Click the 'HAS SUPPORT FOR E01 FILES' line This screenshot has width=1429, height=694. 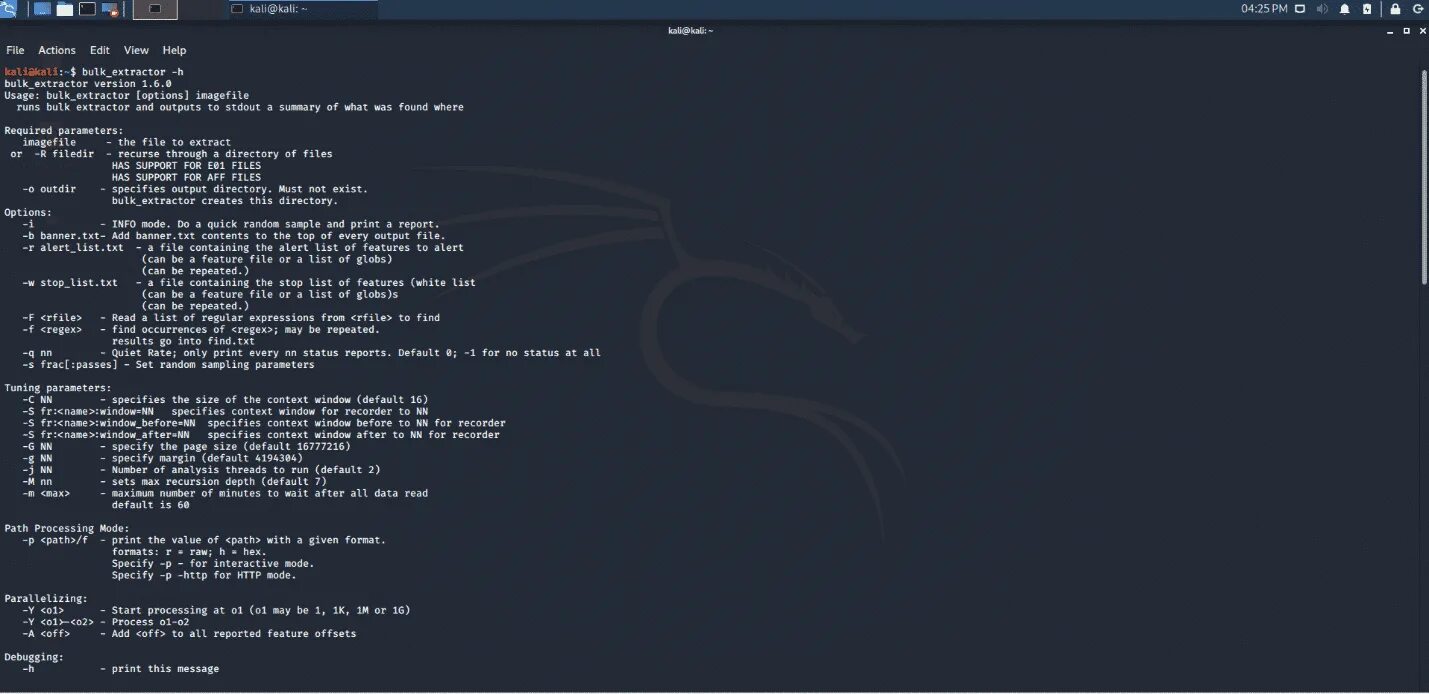click(x=186, y=166)
